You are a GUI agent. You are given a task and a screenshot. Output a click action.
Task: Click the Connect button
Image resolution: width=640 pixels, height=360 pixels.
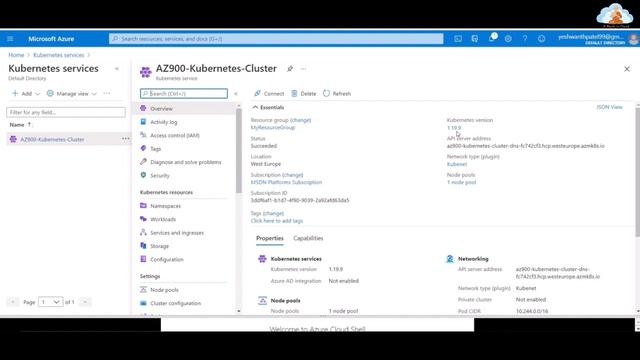click(269, 93)
